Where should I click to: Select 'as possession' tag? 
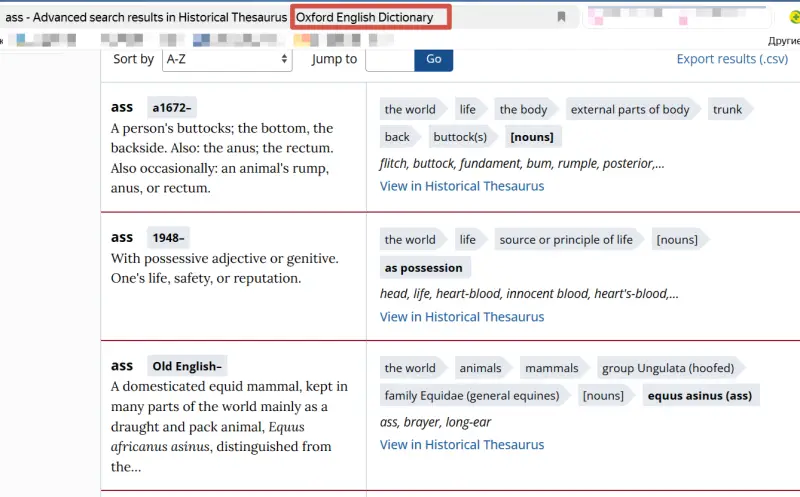tap(424, 268)
